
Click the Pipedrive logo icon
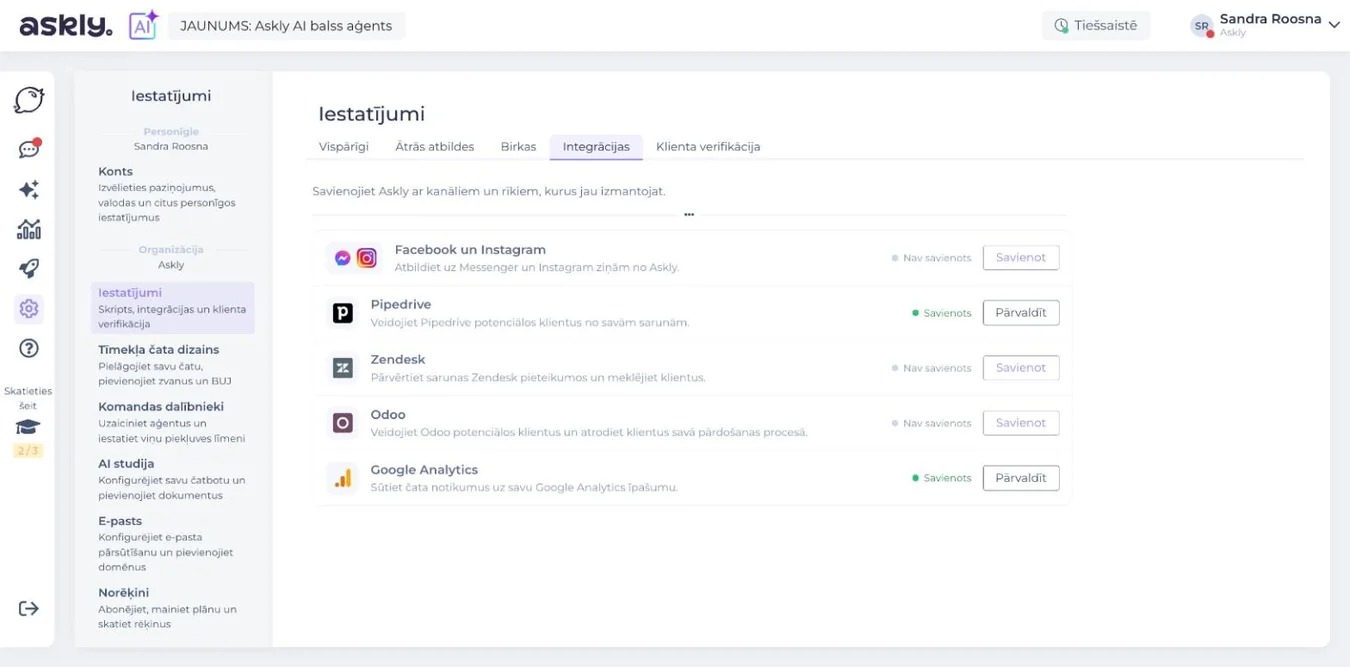[343, 313]
